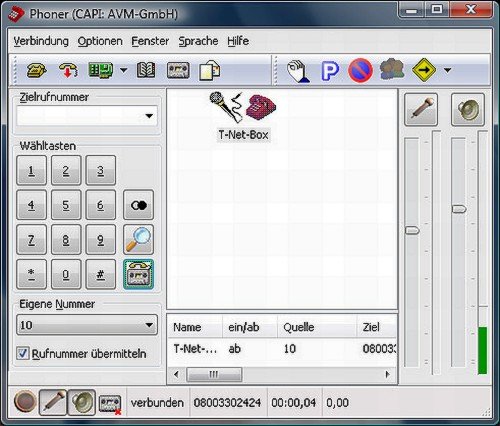Screen dimensions: 500x426
Task: Open the Optionen menu
Action: coord(100,41)
